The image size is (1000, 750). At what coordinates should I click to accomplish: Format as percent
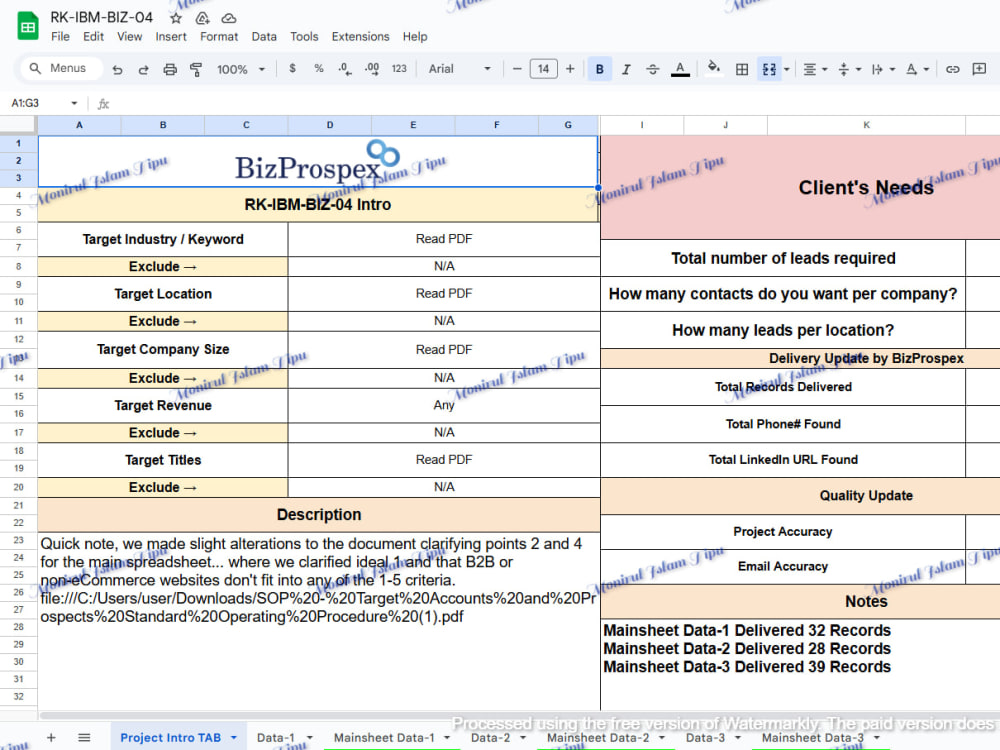pyautogui.click(x=319, y=68)
